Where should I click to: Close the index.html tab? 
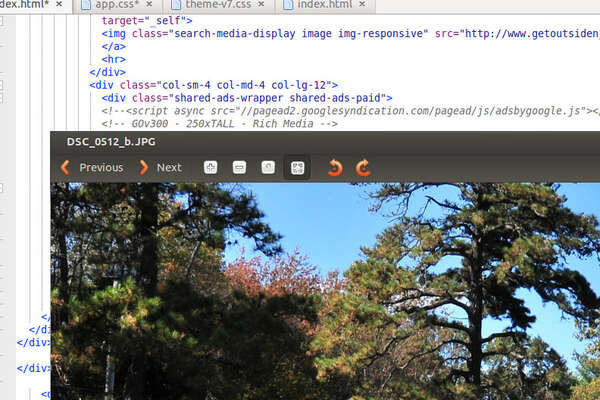[x=362, y=4]
